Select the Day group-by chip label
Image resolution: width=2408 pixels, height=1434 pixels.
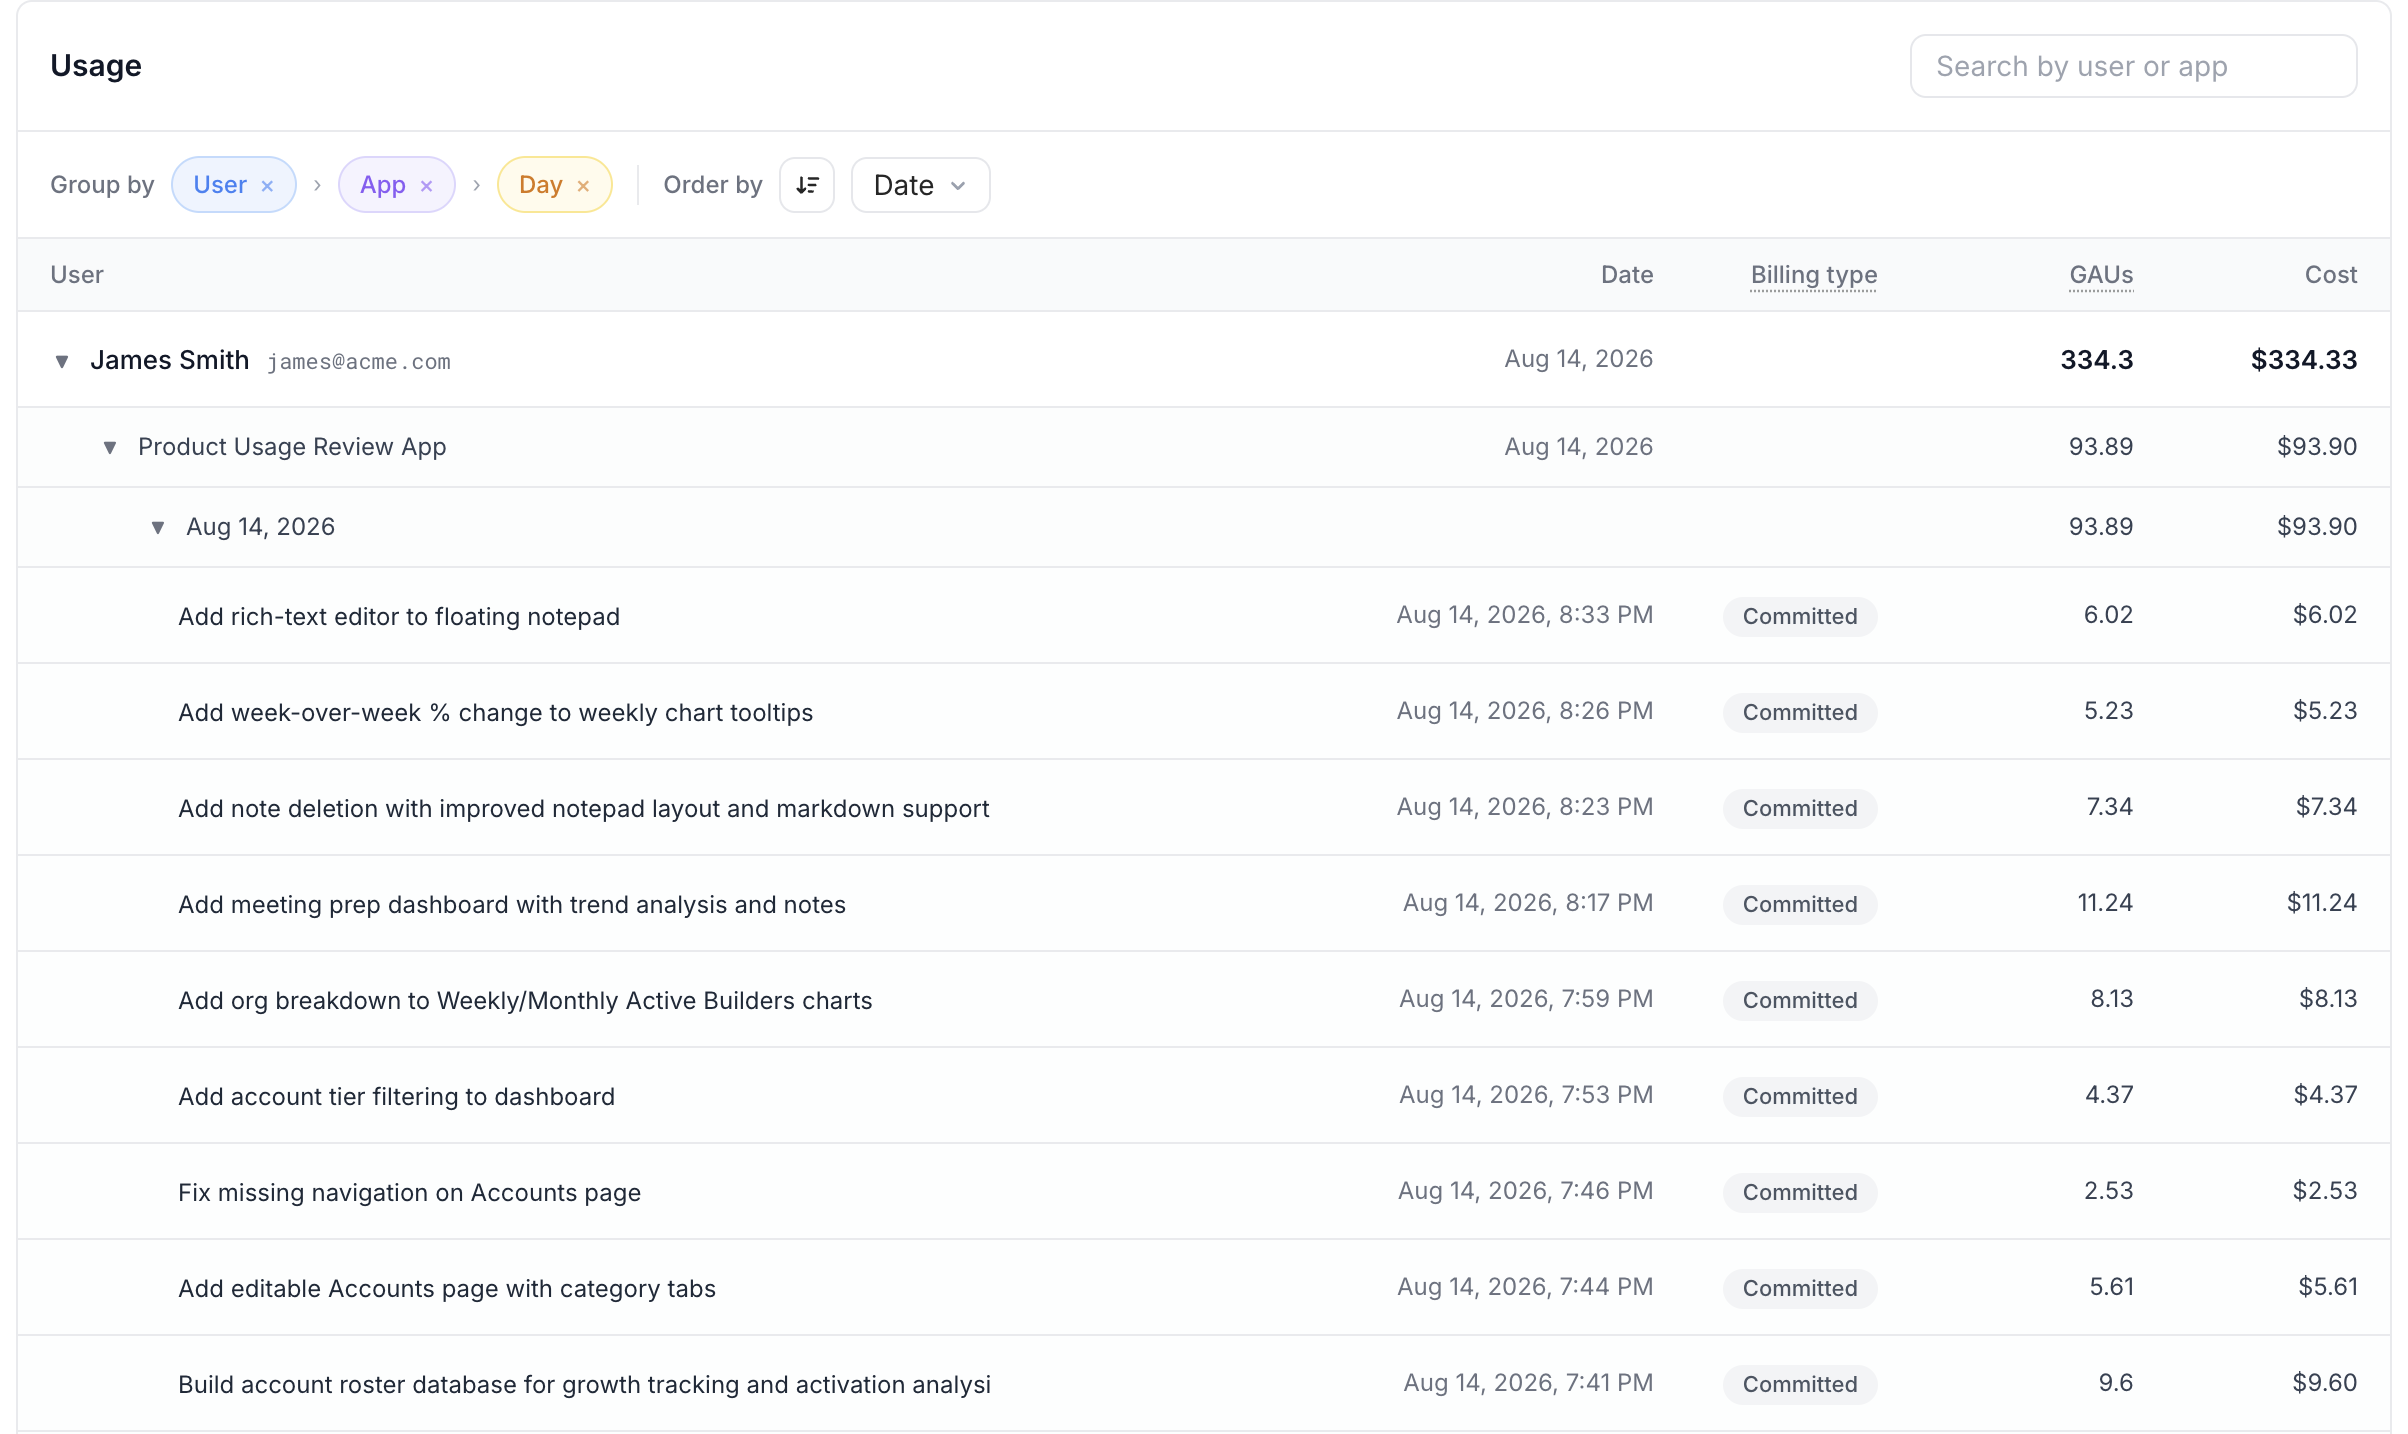click(x=541, y=185)
